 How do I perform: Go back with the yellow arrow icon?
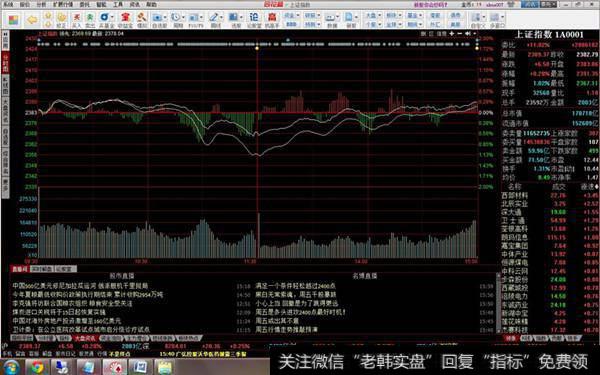(33, 20)
